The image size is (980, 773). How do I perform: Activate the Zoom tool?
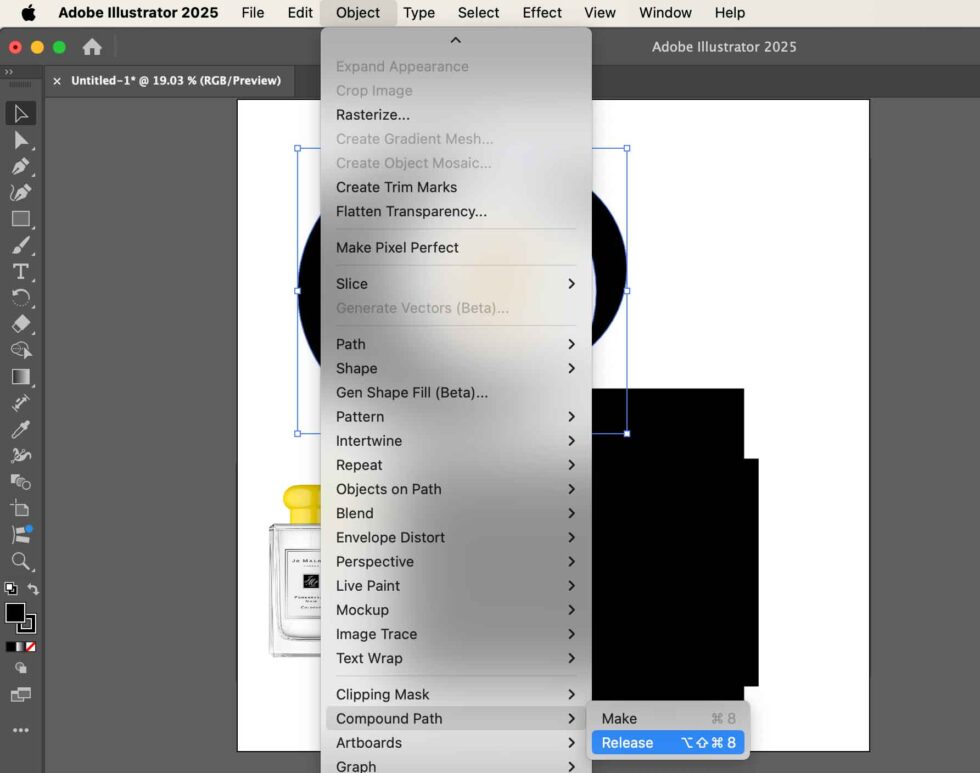click(22, 561)
